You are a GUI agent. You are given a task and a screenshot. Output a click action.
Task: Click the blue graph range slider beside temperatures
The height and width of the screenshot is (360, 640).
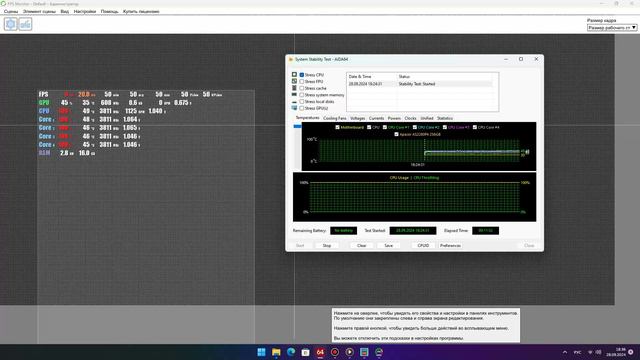coord(298,127)
